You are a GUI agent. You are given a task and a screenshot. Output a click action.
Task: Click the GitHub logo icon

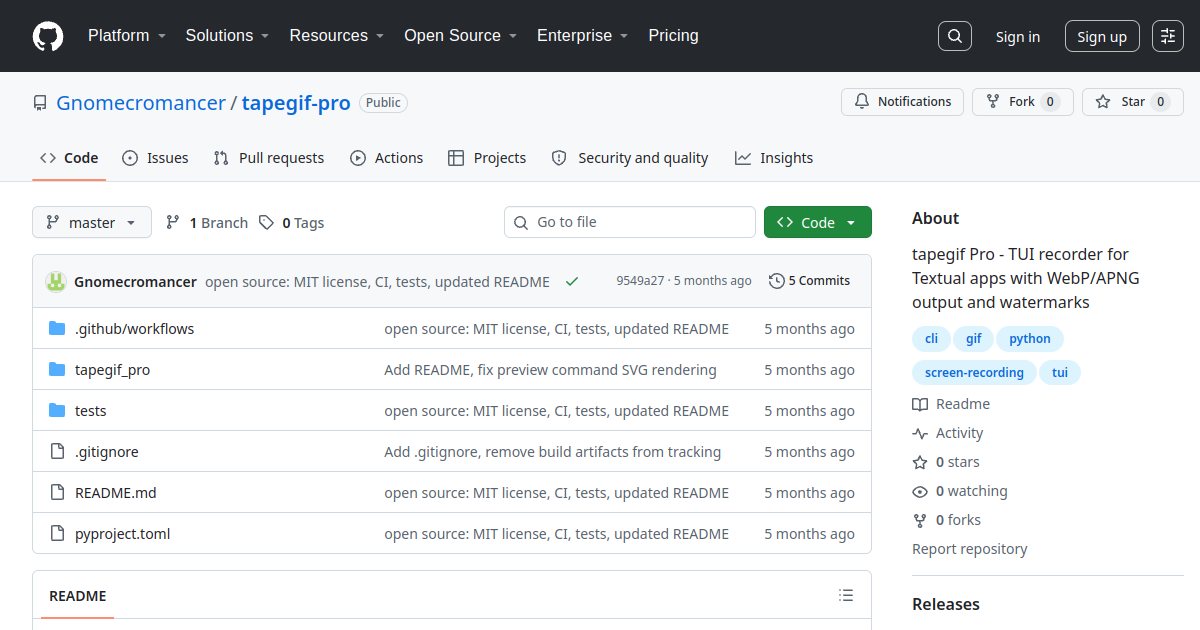coord(48,36)
